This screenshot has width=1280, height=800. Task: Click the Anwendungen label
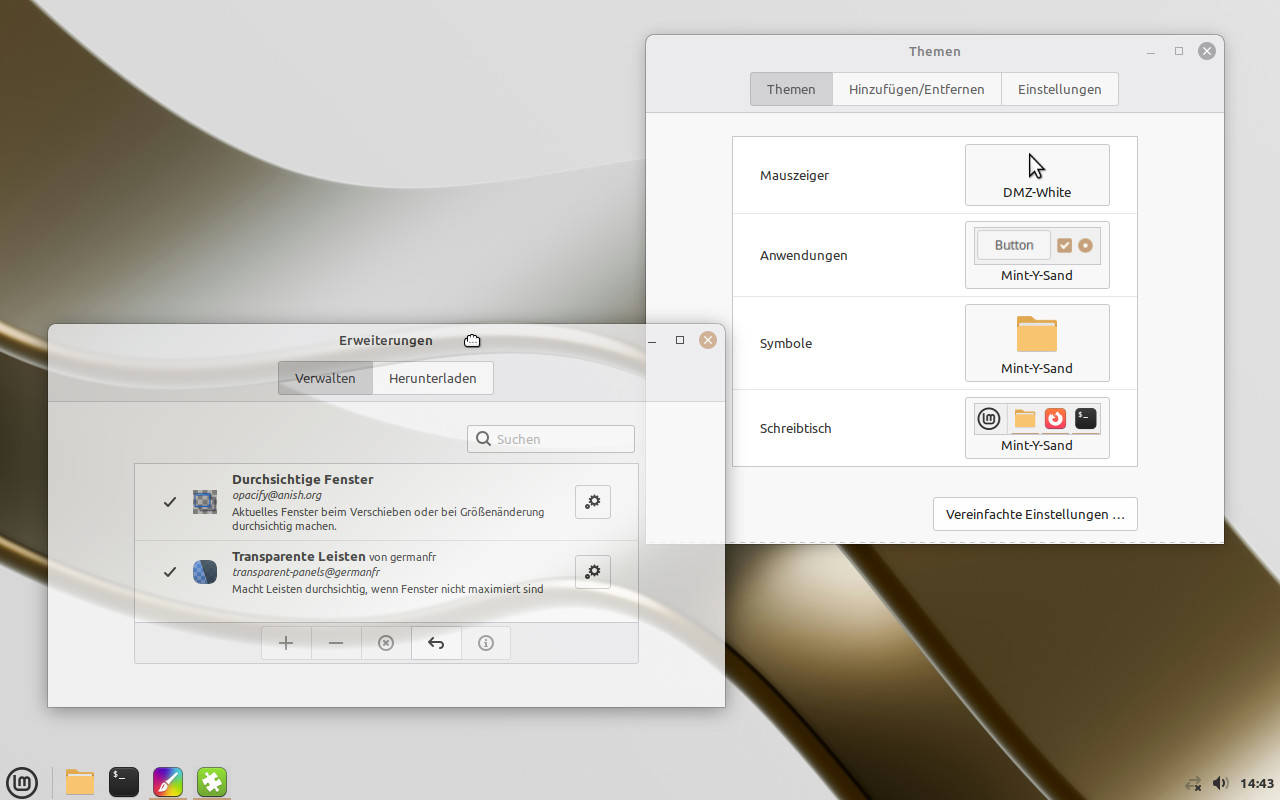pyautogui.click(x=804, y=255)
